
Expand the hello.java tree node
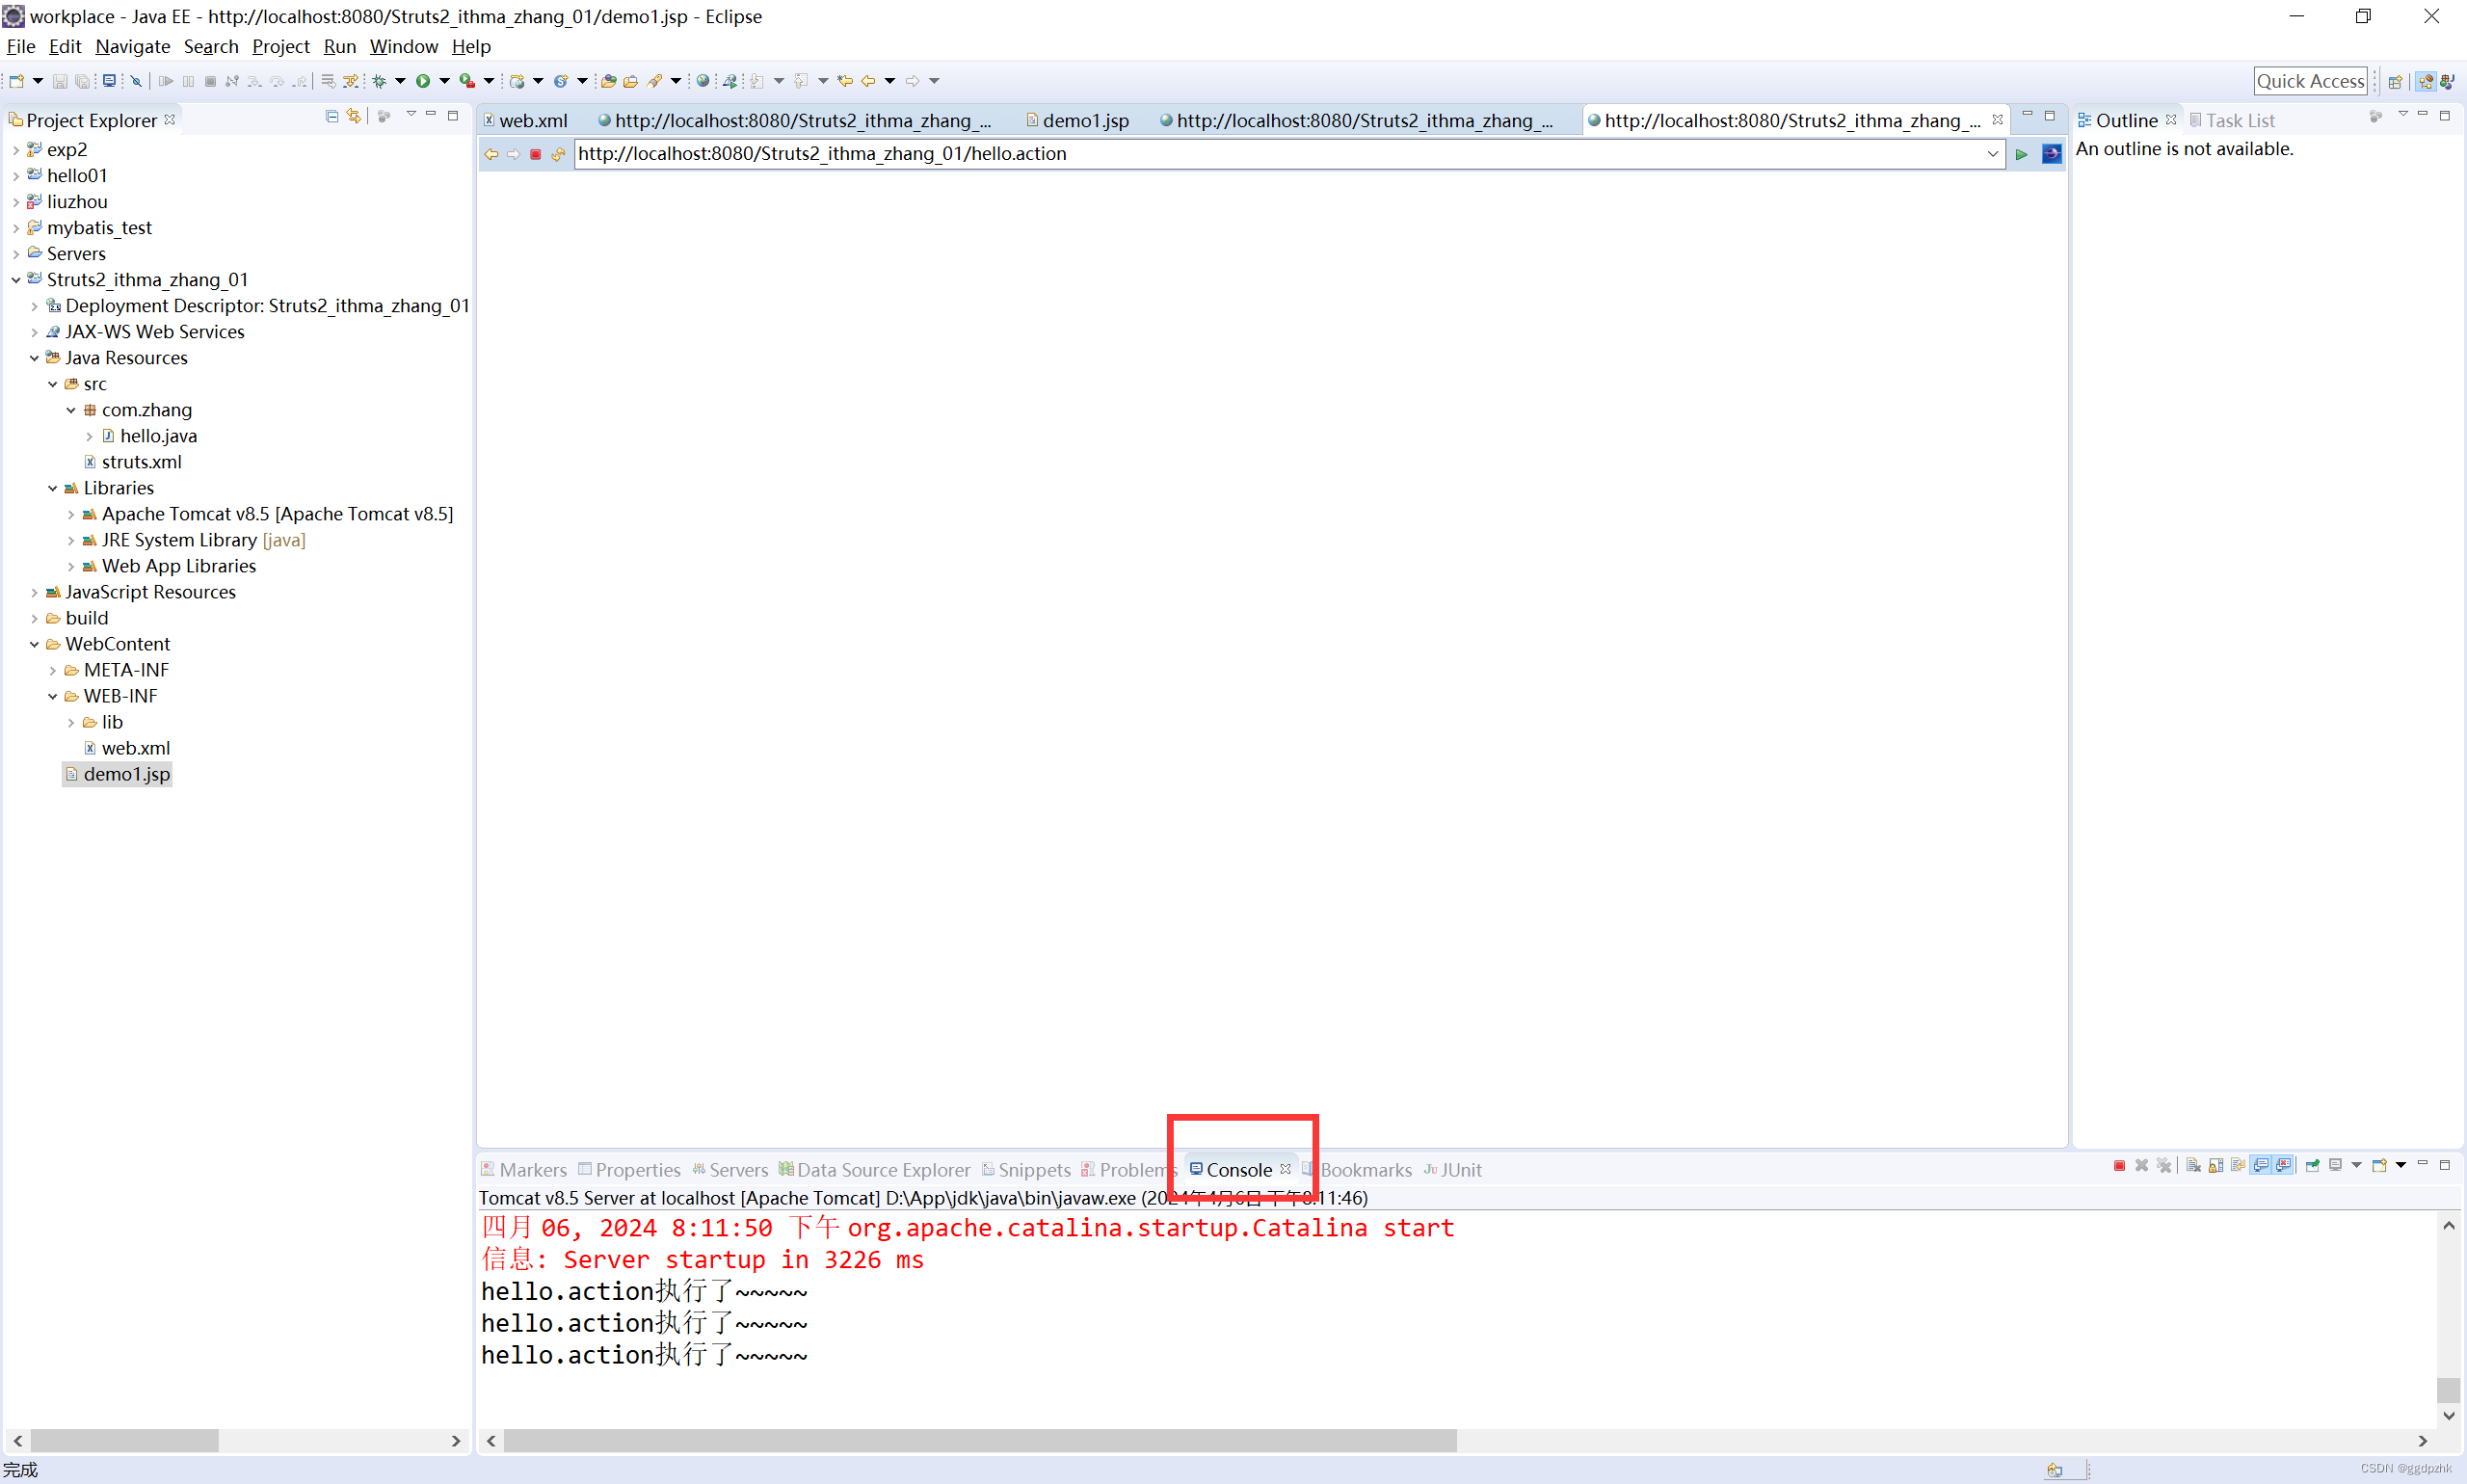coord(89,436)
